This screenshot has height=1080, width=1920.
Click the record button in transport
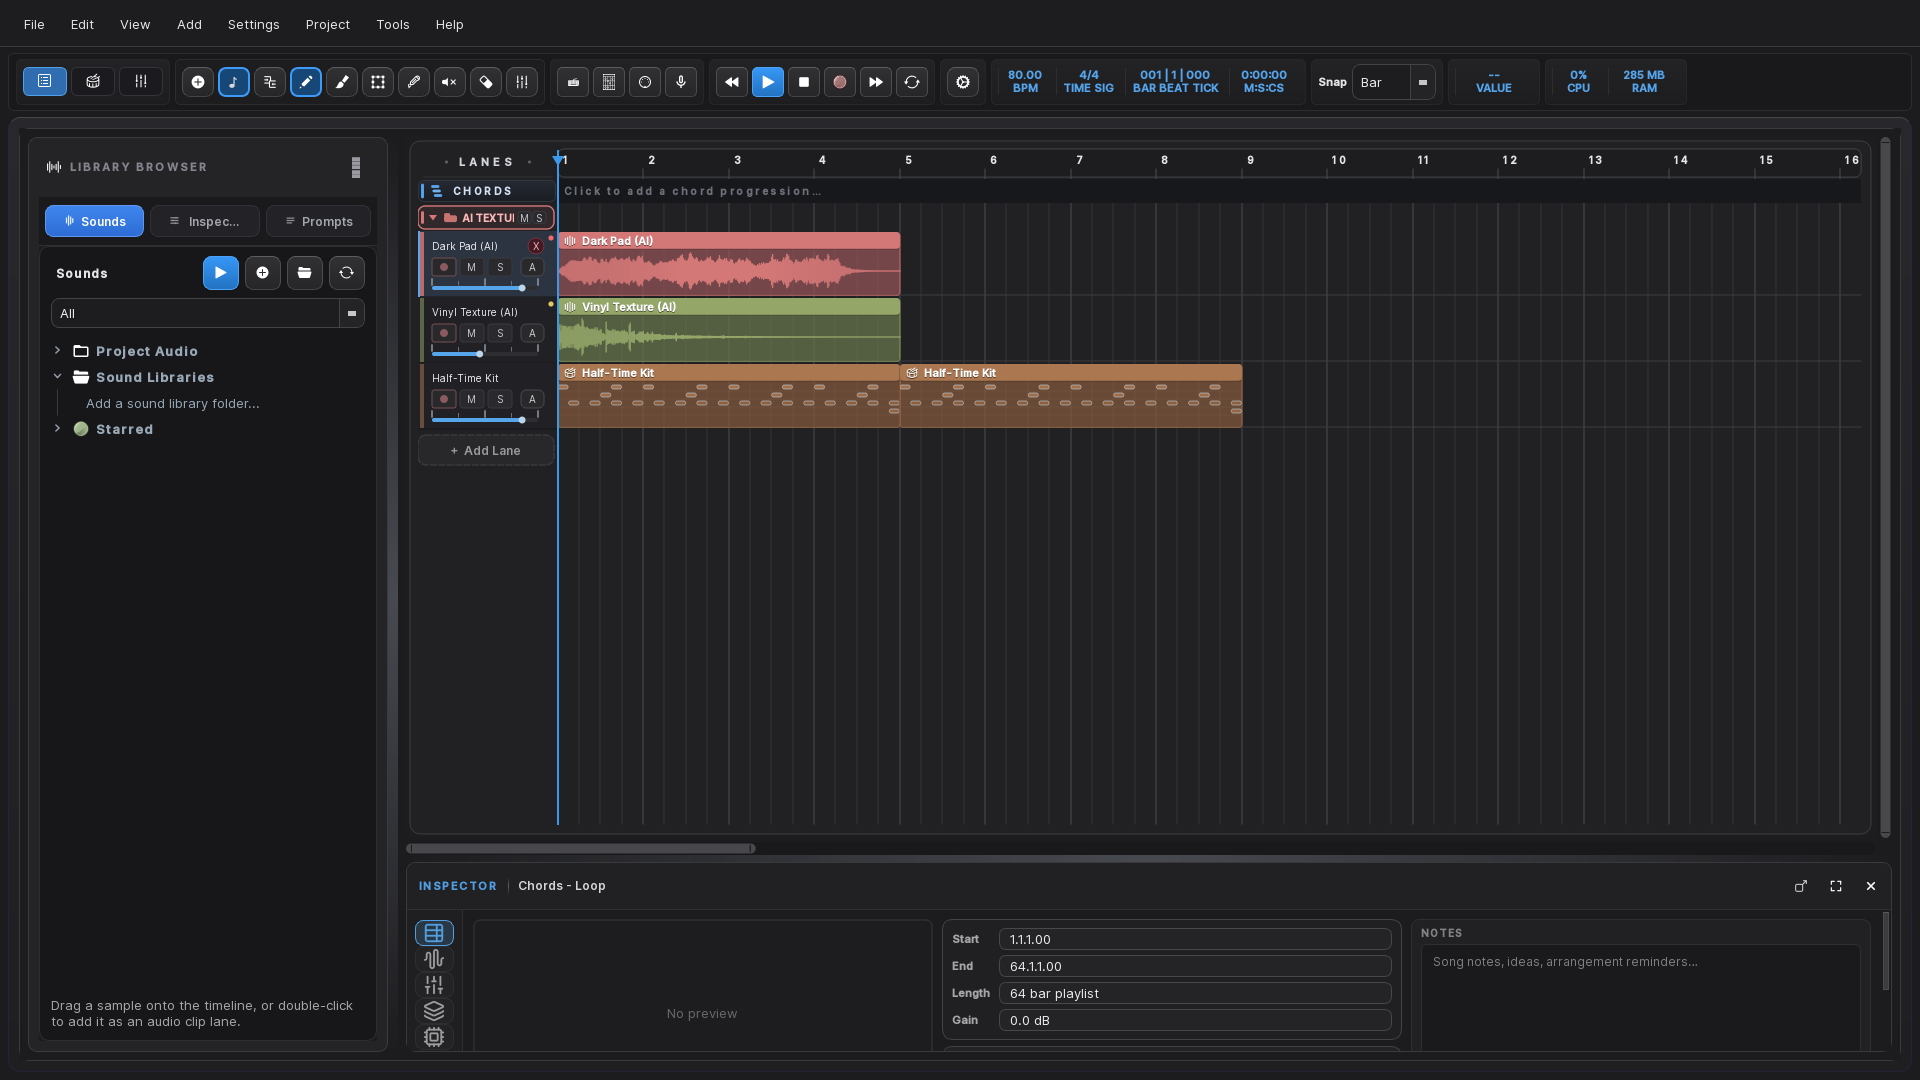(x=840, y=82)
